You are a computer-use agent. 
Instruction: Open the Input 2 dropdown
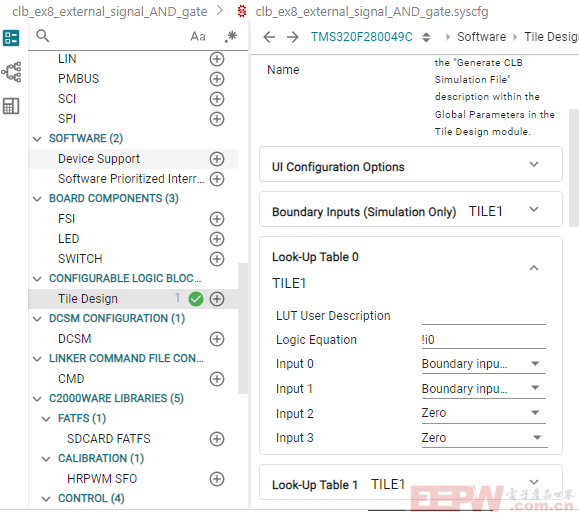point(483,413)
